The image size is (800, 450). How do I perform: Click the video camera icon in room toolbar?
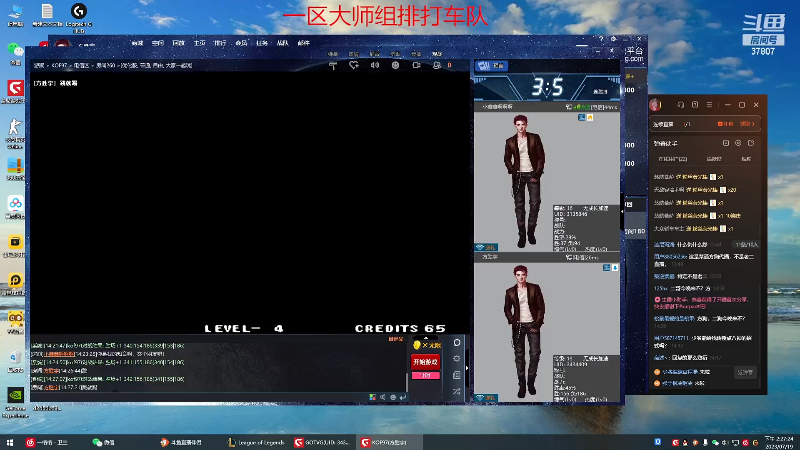click(416, 65)
